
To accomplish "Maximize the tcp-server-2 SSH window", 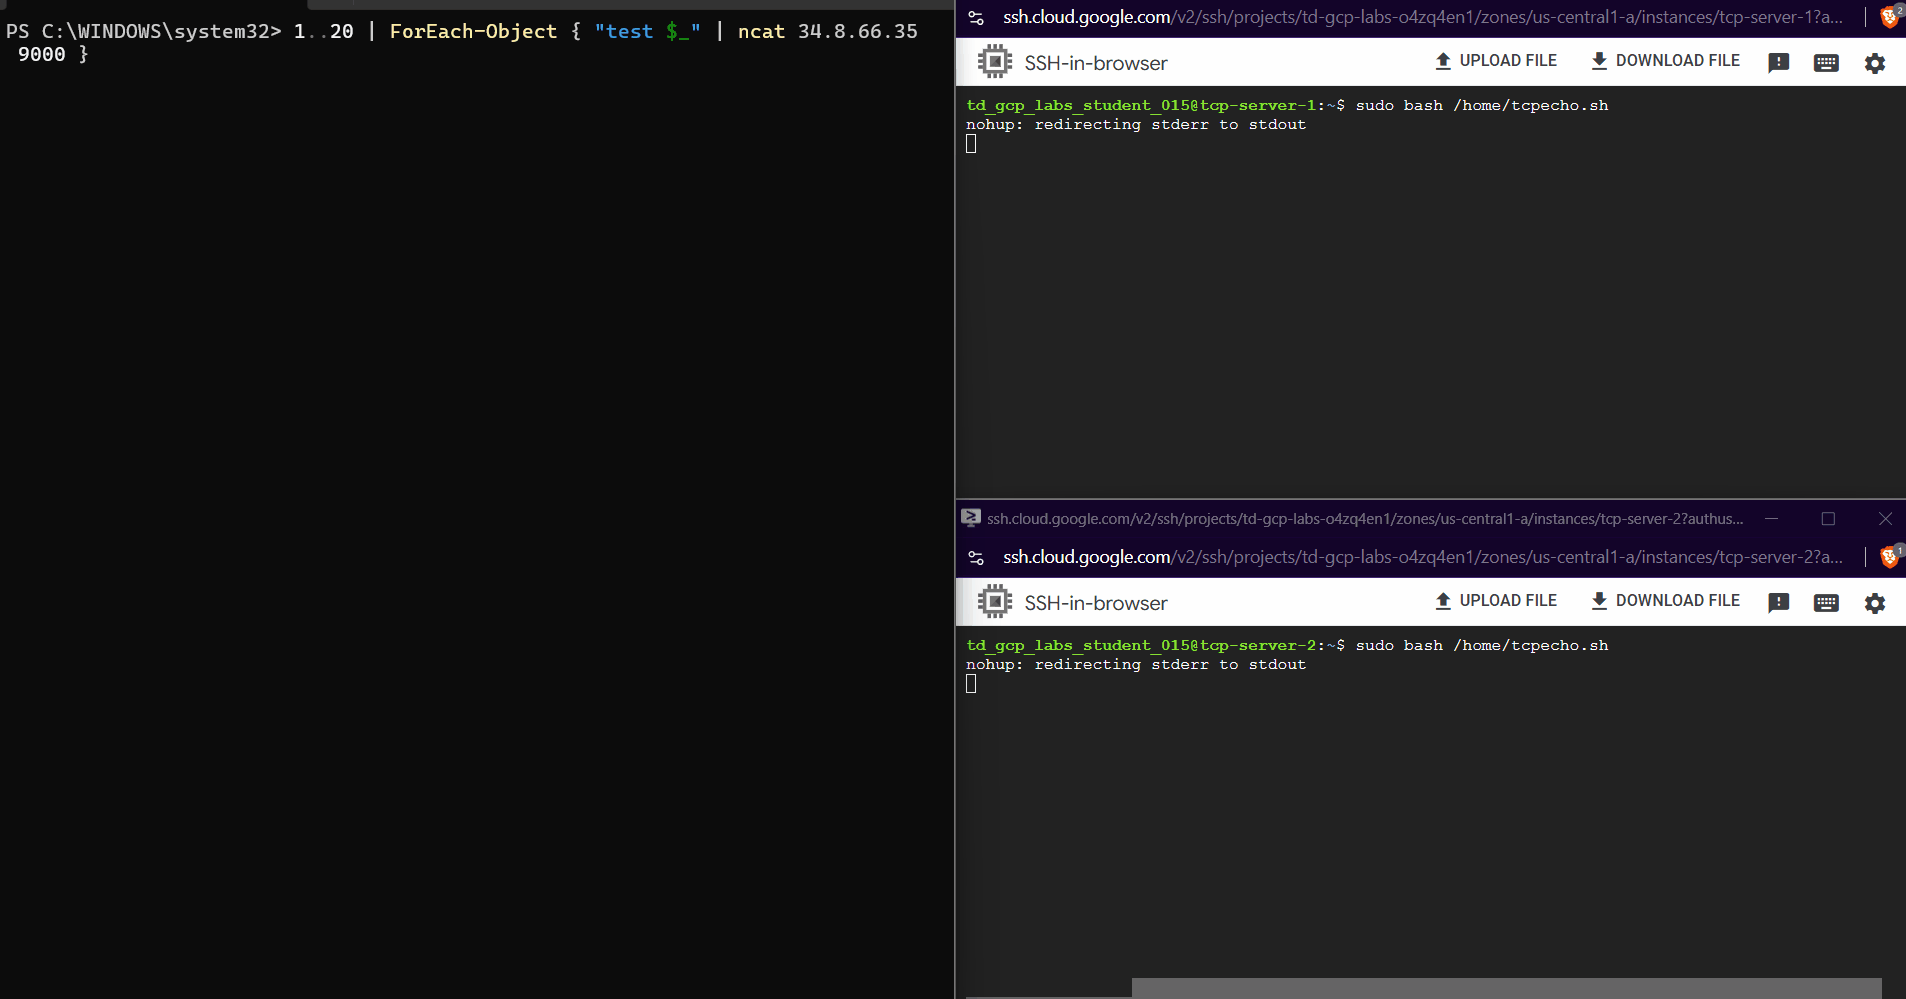I will [x=1828, y=519].
